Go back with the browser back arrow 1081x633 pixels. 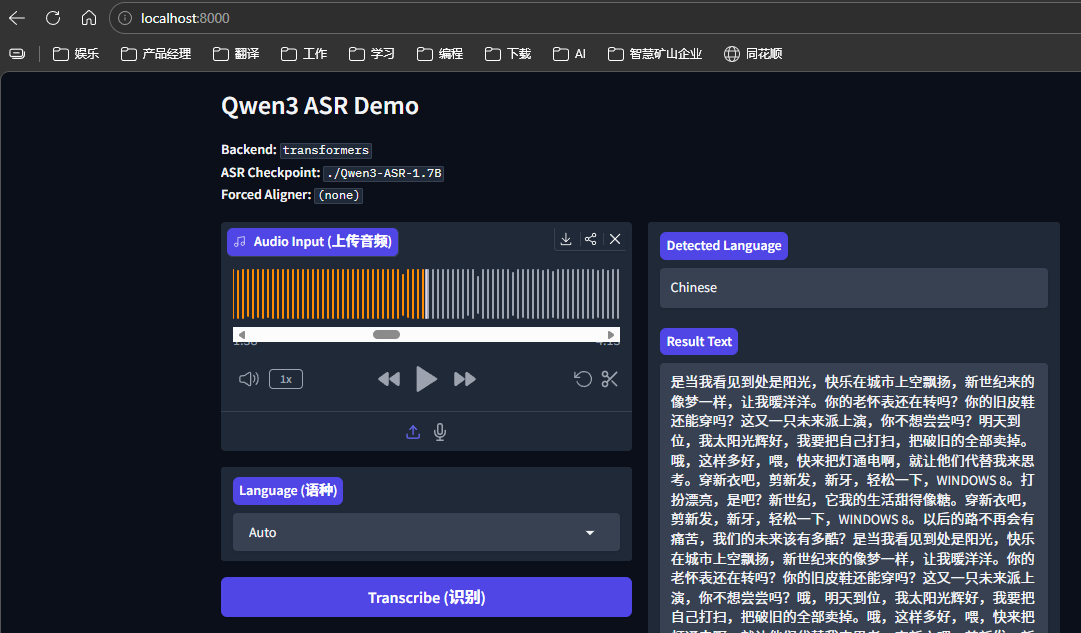(17, 18)
